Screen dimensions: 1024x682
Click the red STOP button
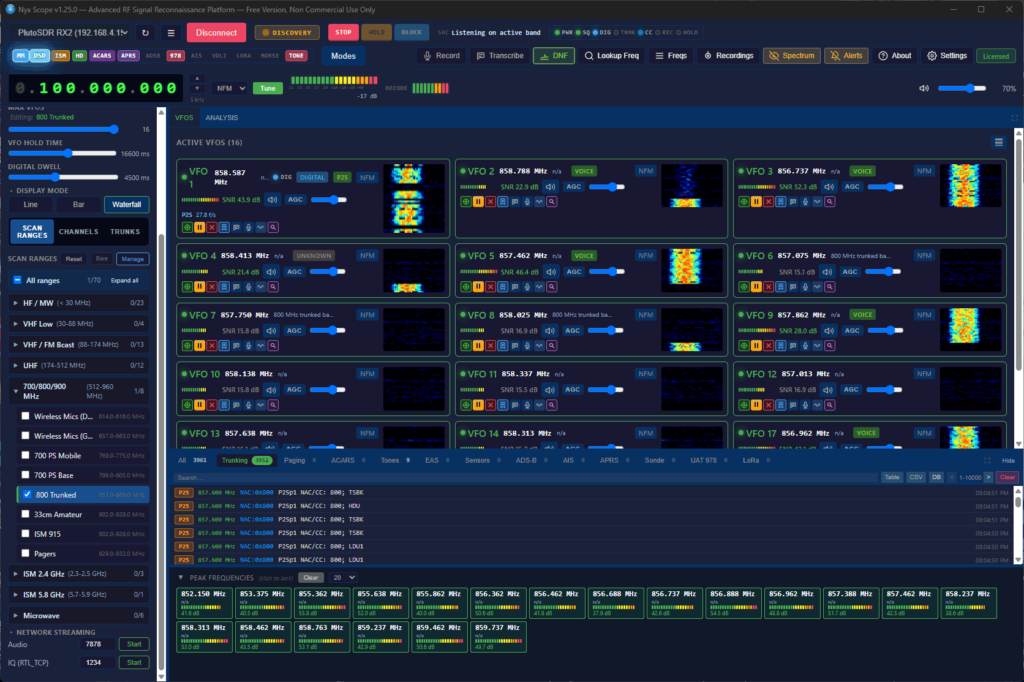pos(343,32)
